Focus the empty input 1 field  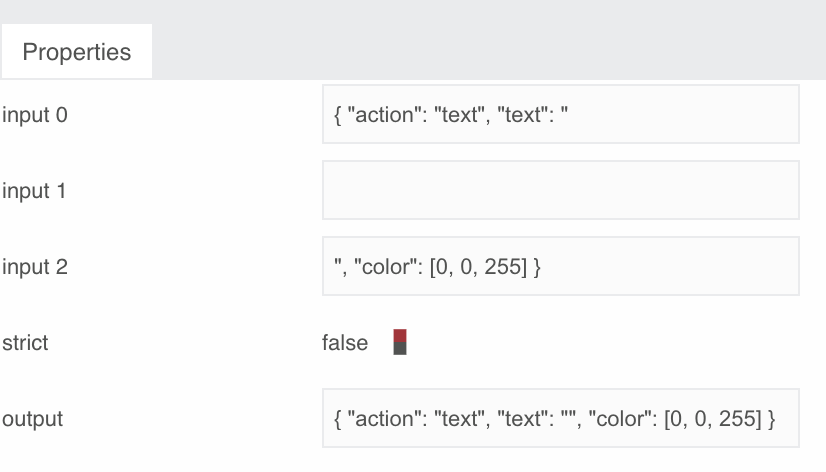tap(561, 190)
